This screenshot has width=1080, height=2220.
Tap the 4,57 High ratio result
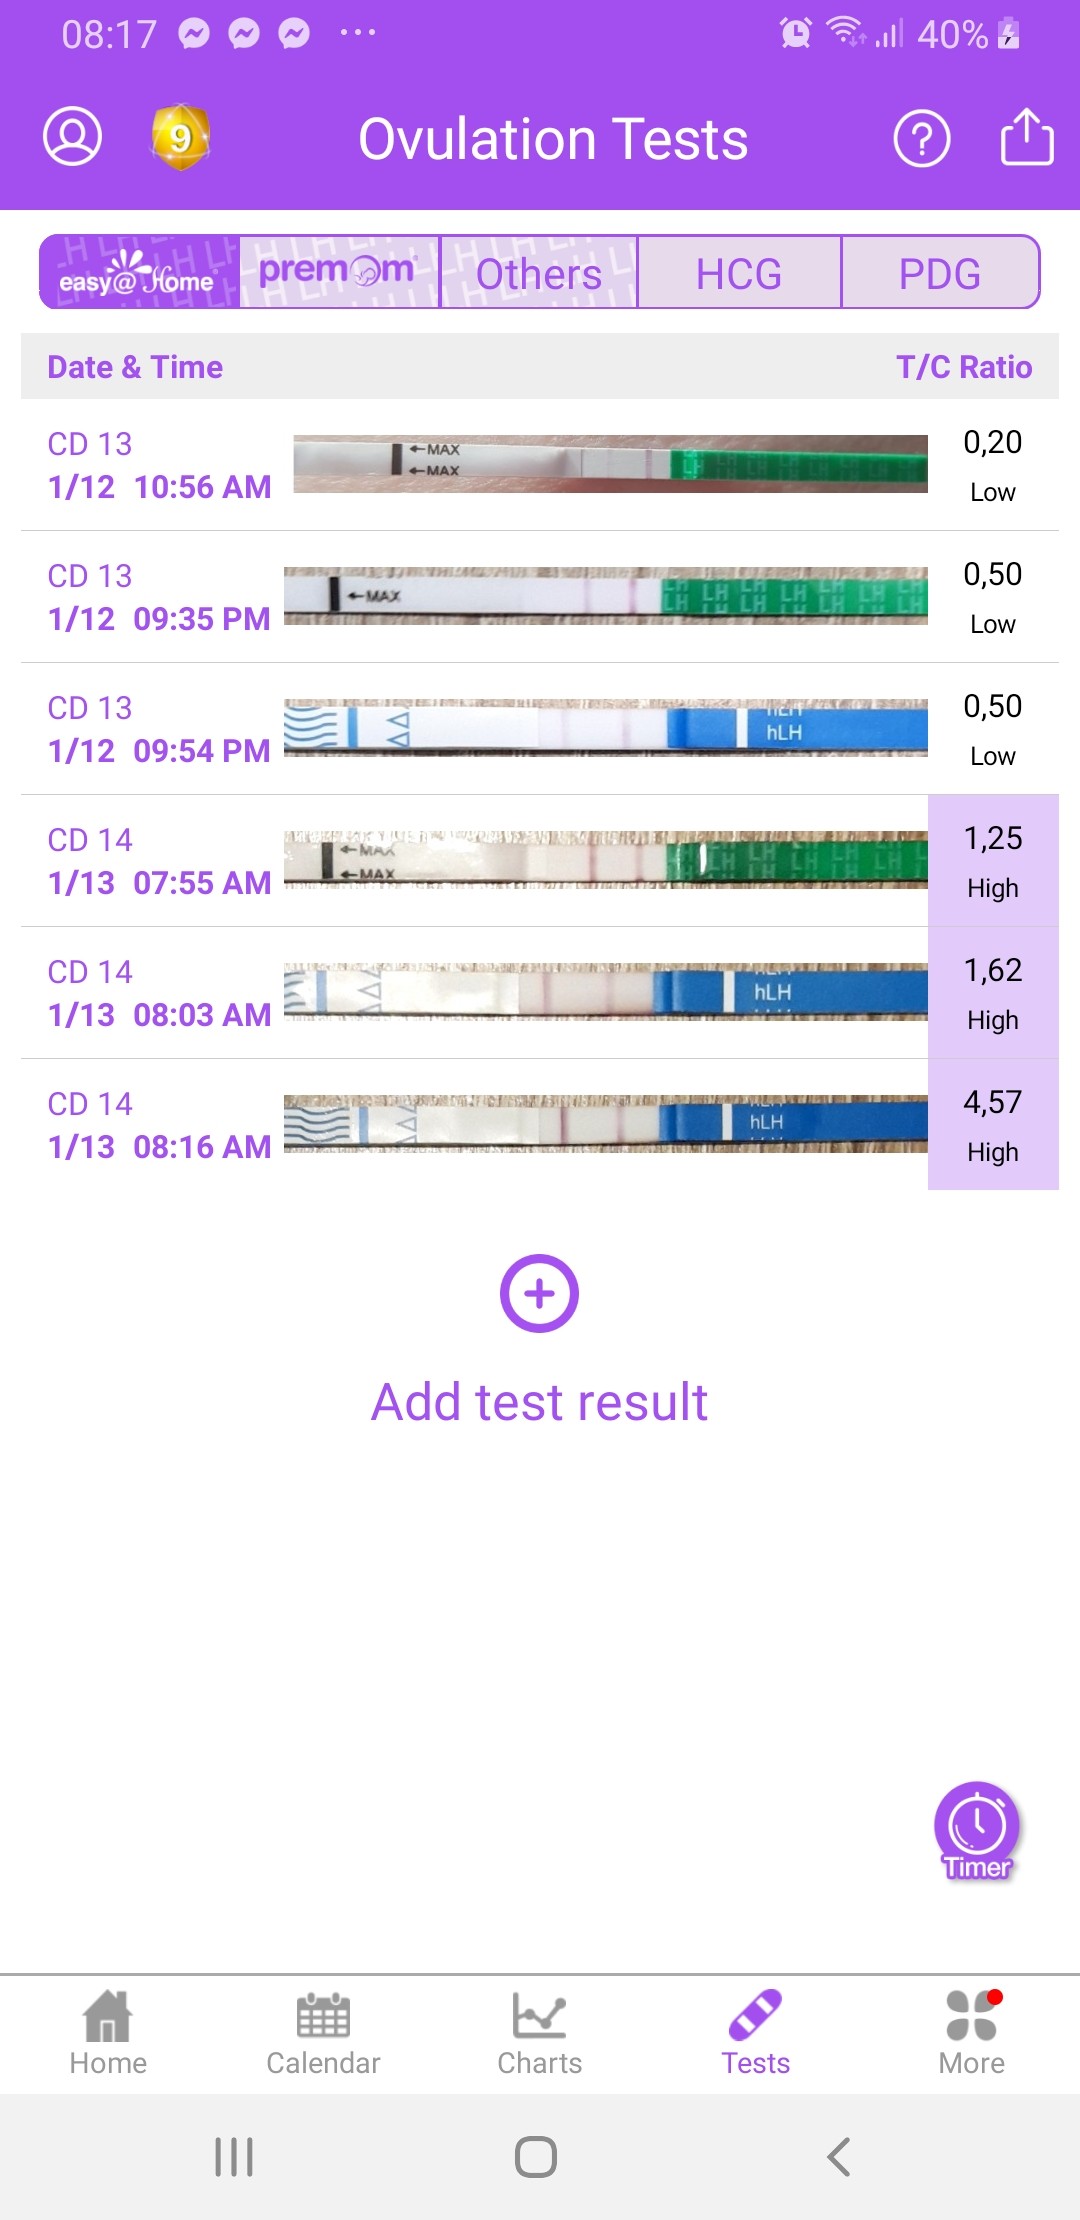click(x=993, y=1125)
